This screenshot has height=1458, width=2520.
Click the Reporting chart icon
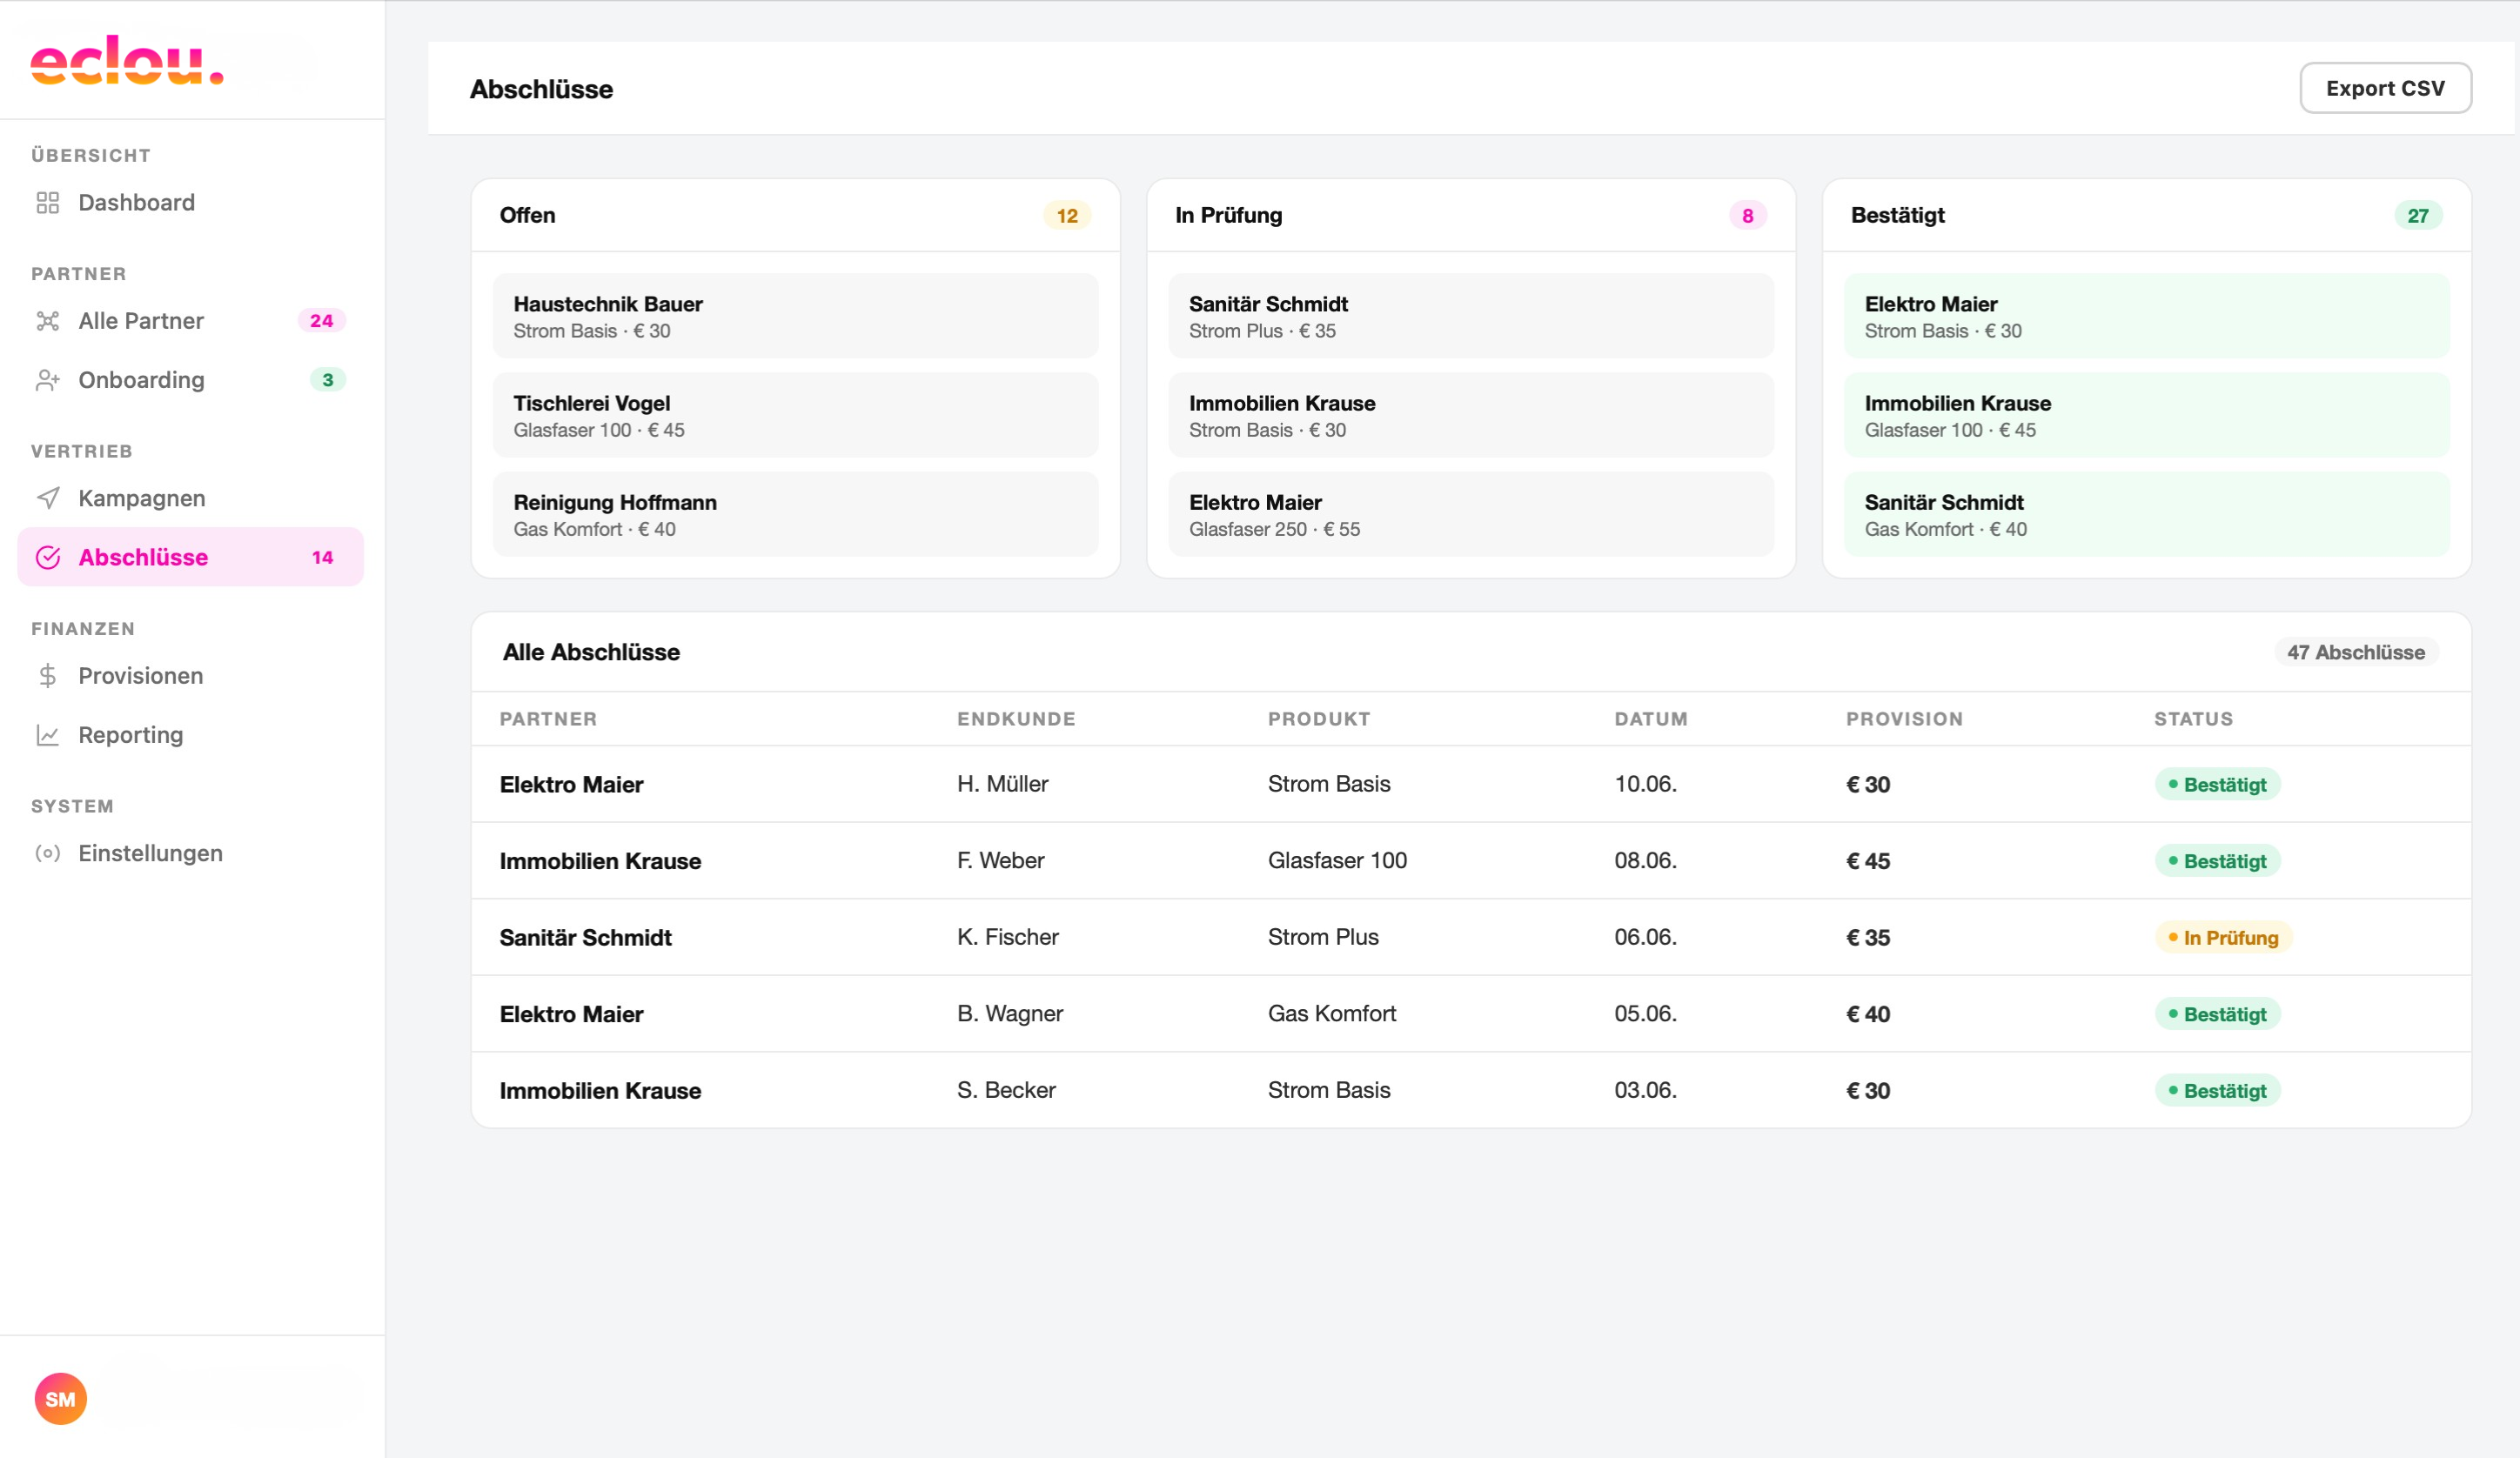click(47, 735)
